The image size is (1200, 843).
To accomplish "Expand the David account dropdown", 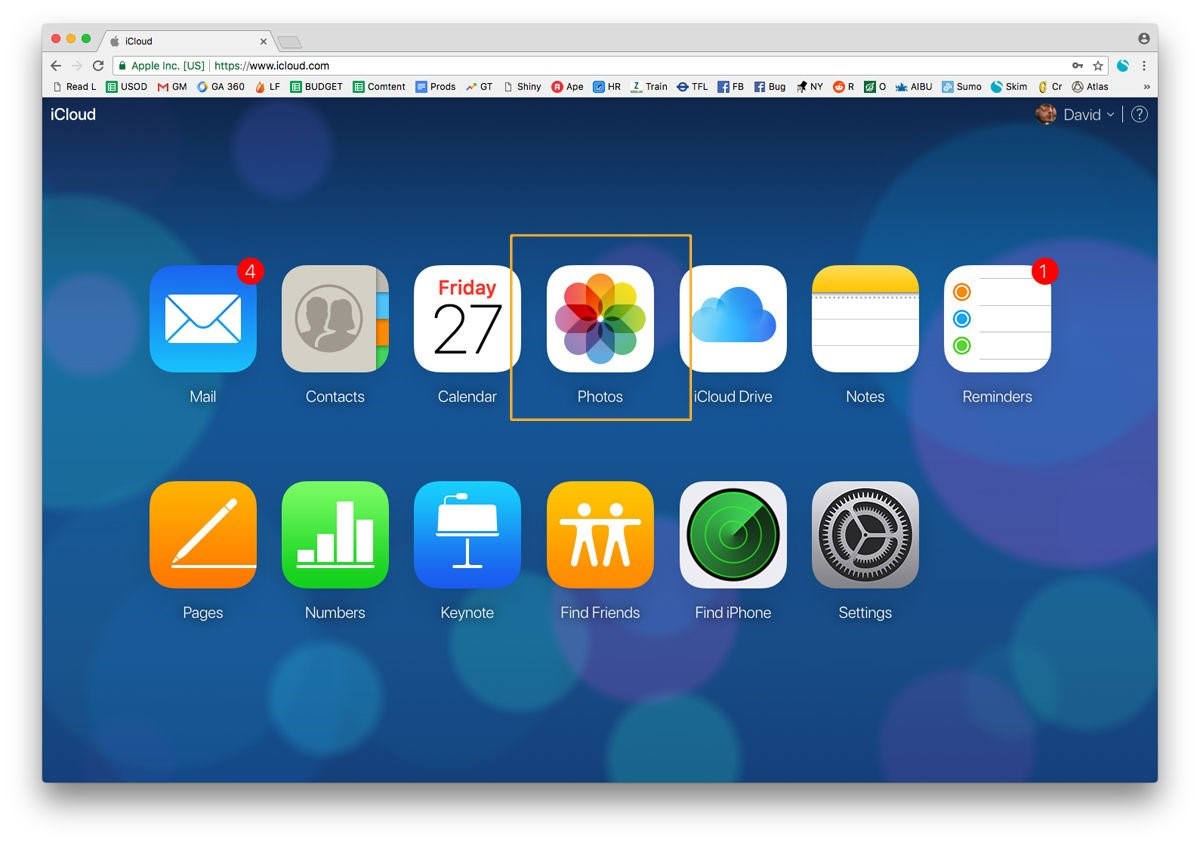I will 1086,114.
